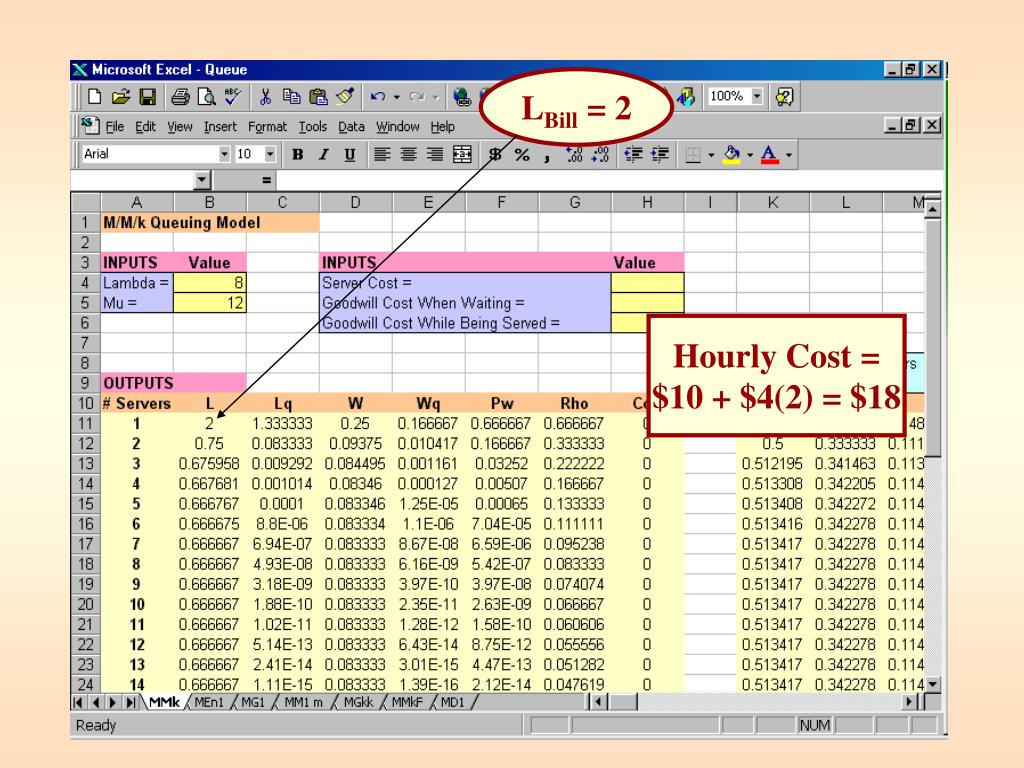Click the Paste clipboard icon
The height and width of the screenshot is (768, 1024).
point(318,97)
